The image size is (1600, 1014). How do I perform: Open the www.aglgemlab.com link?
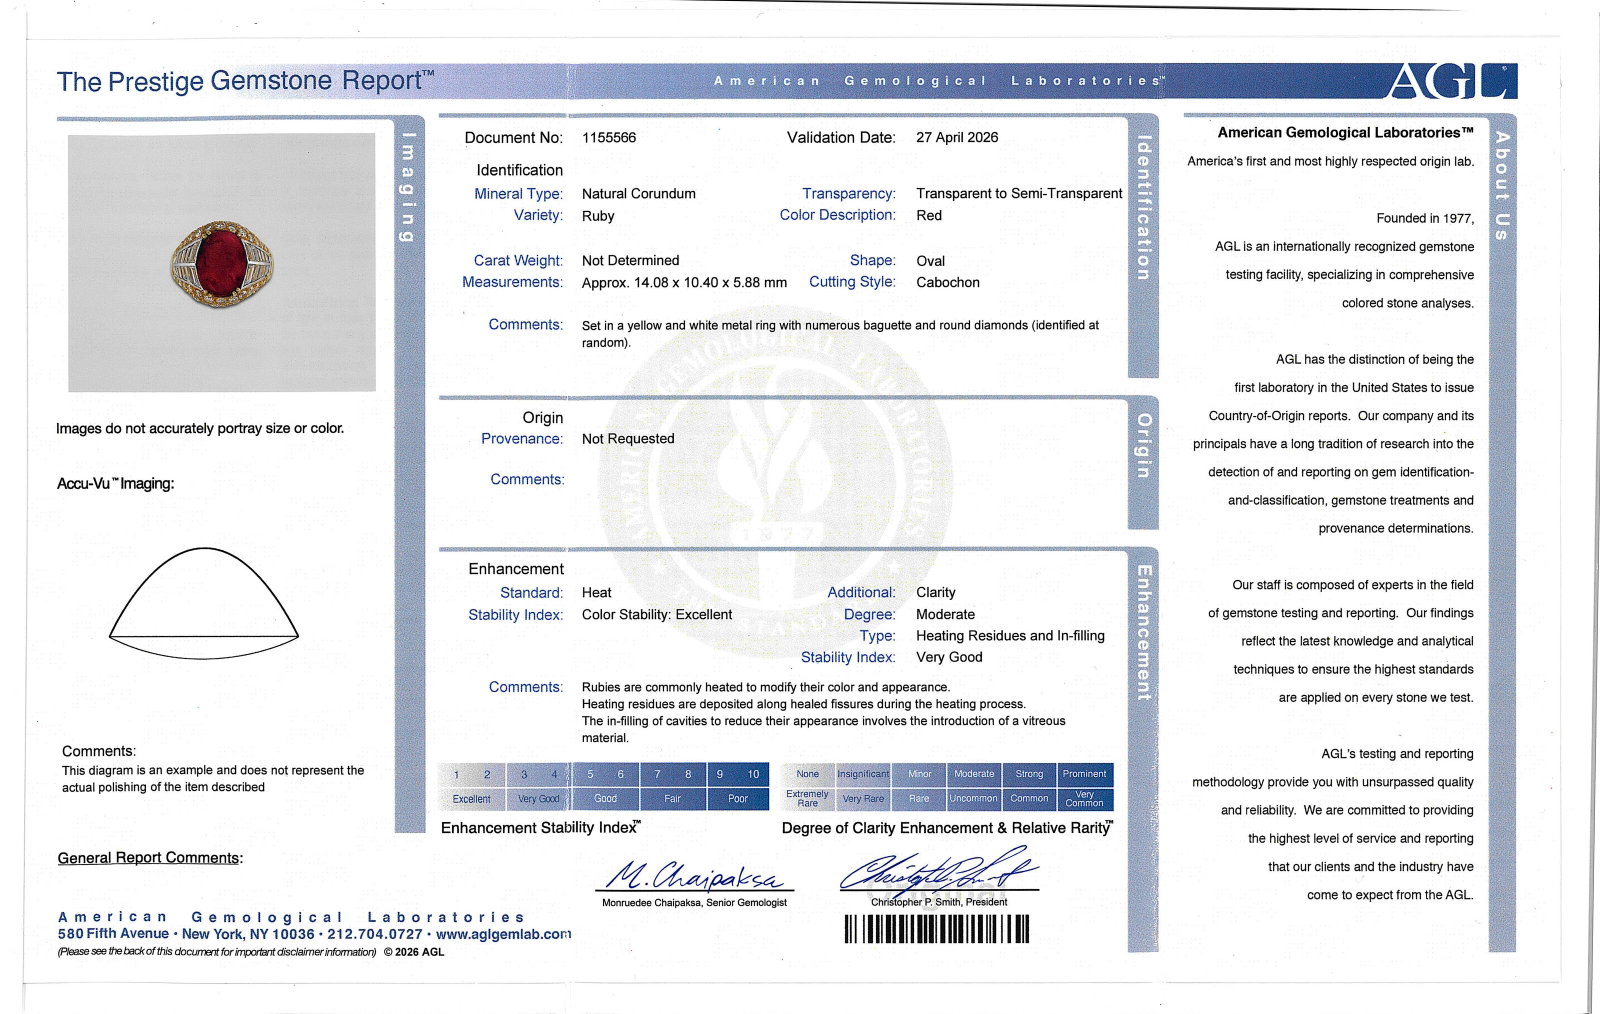503,934
